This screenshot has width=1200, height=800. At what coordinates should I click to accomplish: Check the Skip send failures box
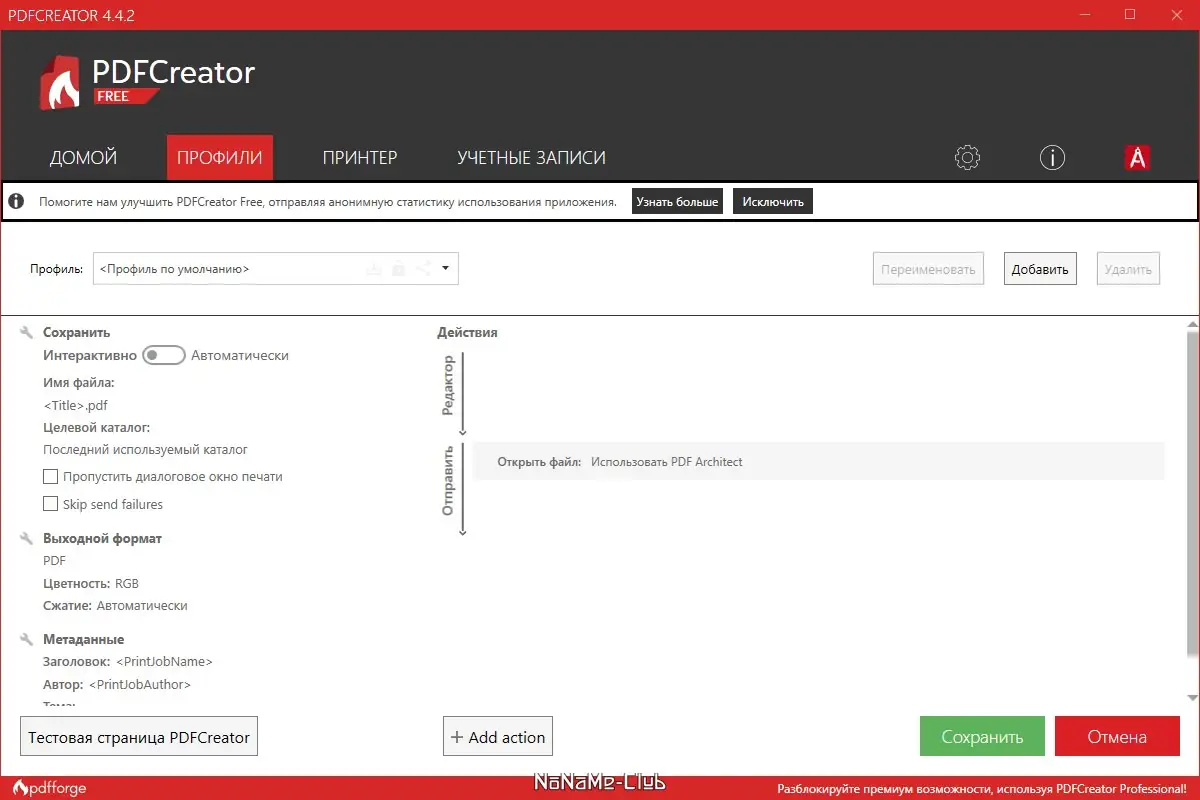click(x=50, y=505)
